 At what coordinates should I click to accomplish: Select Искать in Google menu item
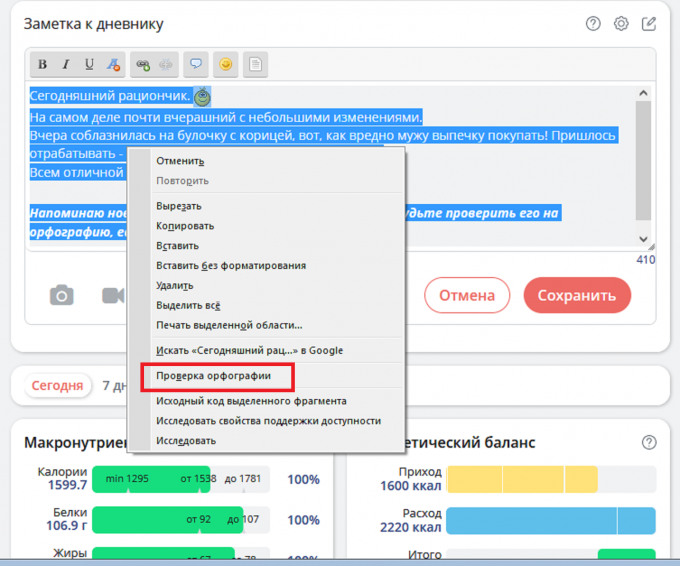coord(249,350)
